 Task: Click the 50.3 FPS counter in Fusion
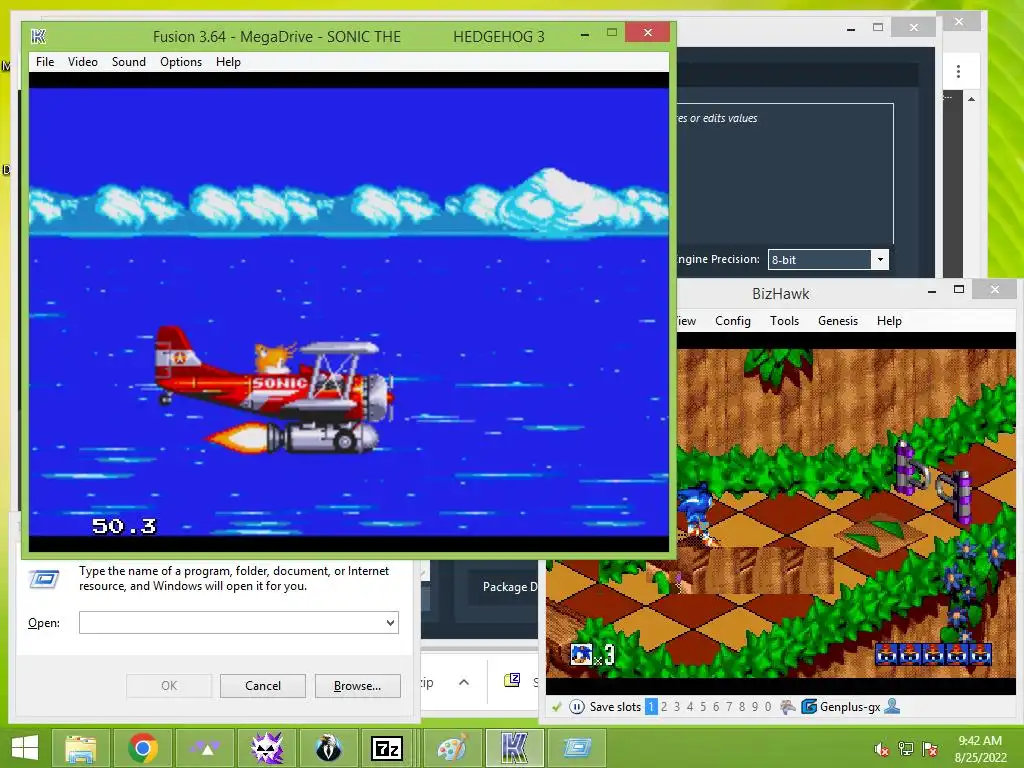124,526
